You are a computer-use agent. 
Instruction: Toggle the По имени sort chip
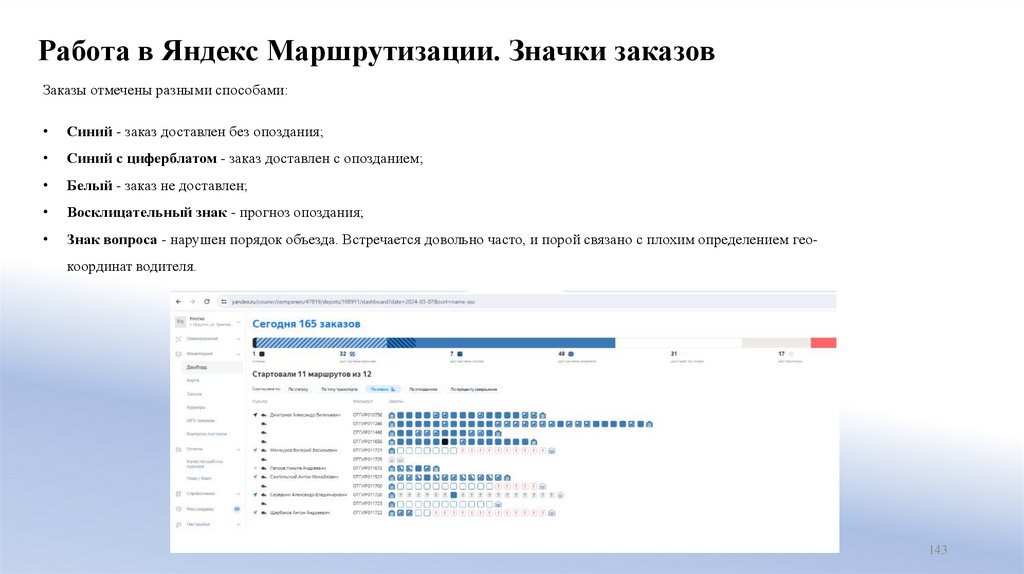(x=383, y=389)
